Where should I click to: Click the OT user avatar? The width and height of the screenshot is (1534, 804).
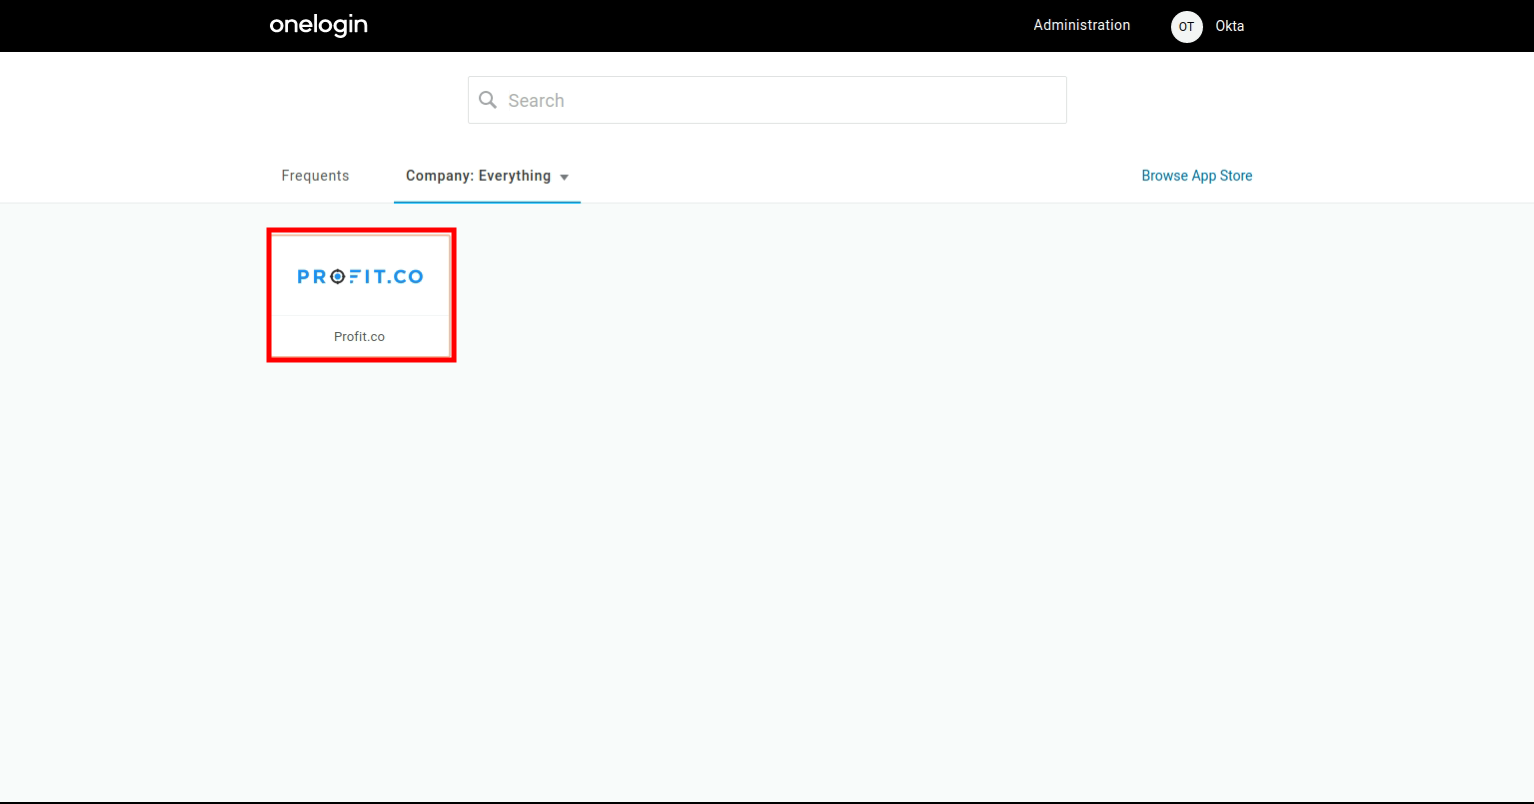(x=1186, y=26)
